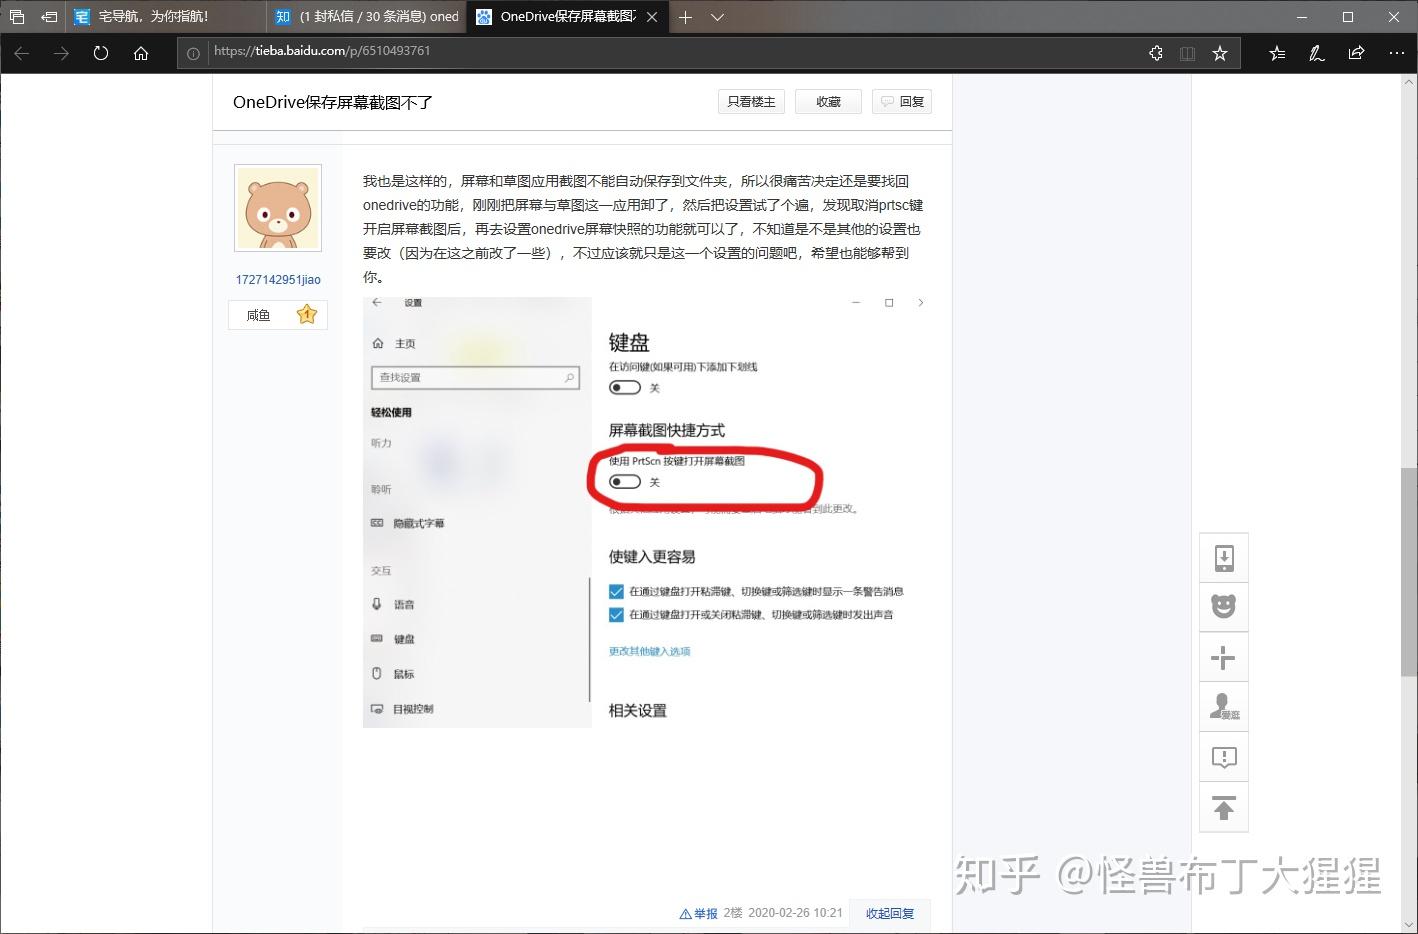Show tab previews with the chevron
Image resolution: width=1418 pixels, height=934 pixels.
[717, 17]
